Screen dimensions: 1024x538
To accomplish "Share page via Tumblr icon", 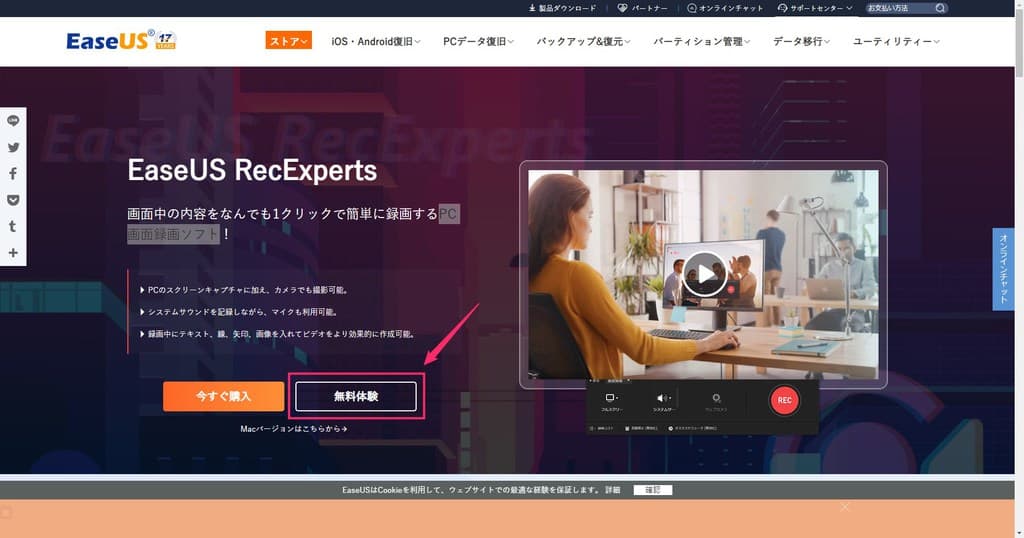I will coord(13,226).
